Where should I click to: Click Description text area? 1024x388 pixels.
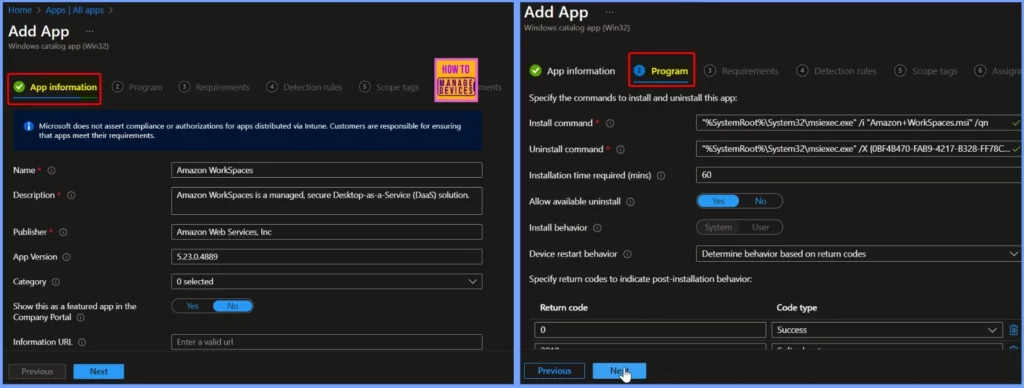click(x=327, y=201)
